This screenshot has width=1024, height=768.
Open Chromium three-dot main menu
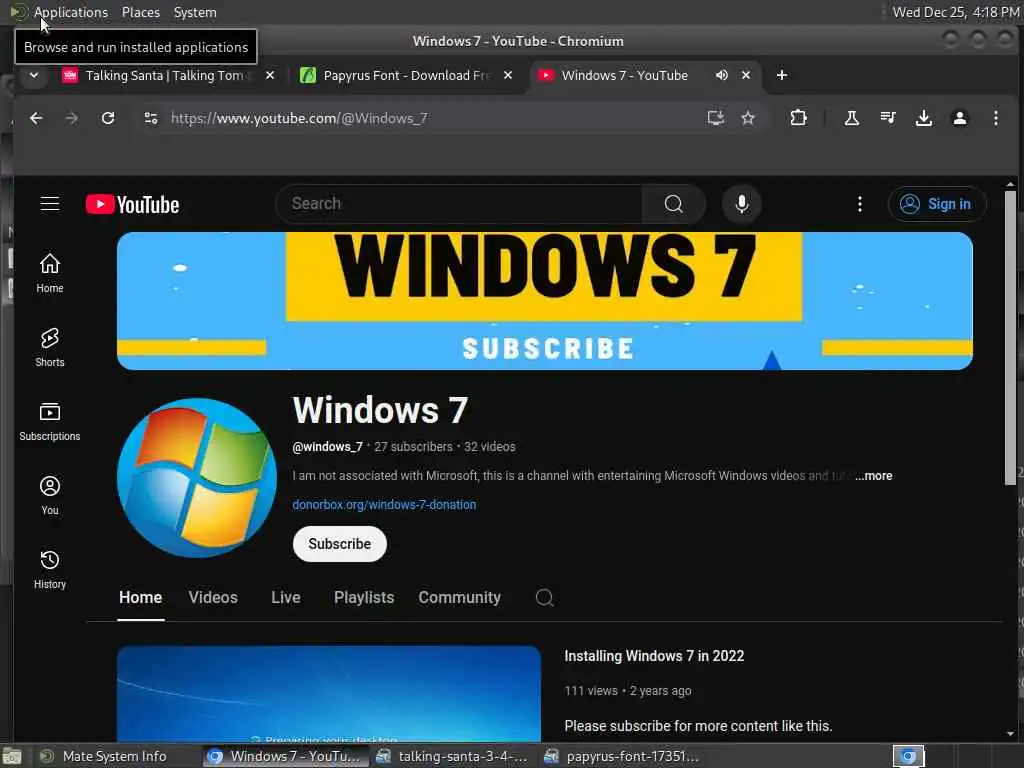tap(995, 118)
